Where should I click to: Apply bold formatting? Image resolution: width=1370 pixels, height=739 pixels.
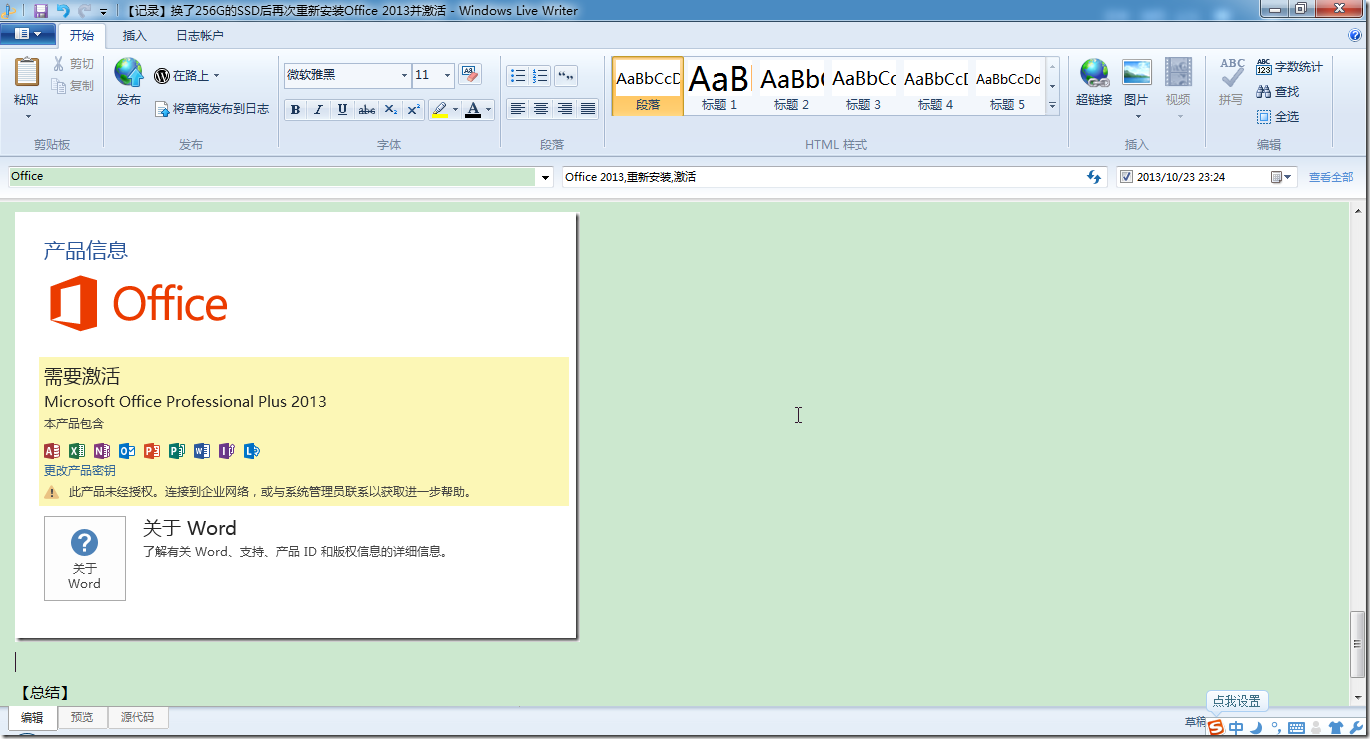[295, 109]
